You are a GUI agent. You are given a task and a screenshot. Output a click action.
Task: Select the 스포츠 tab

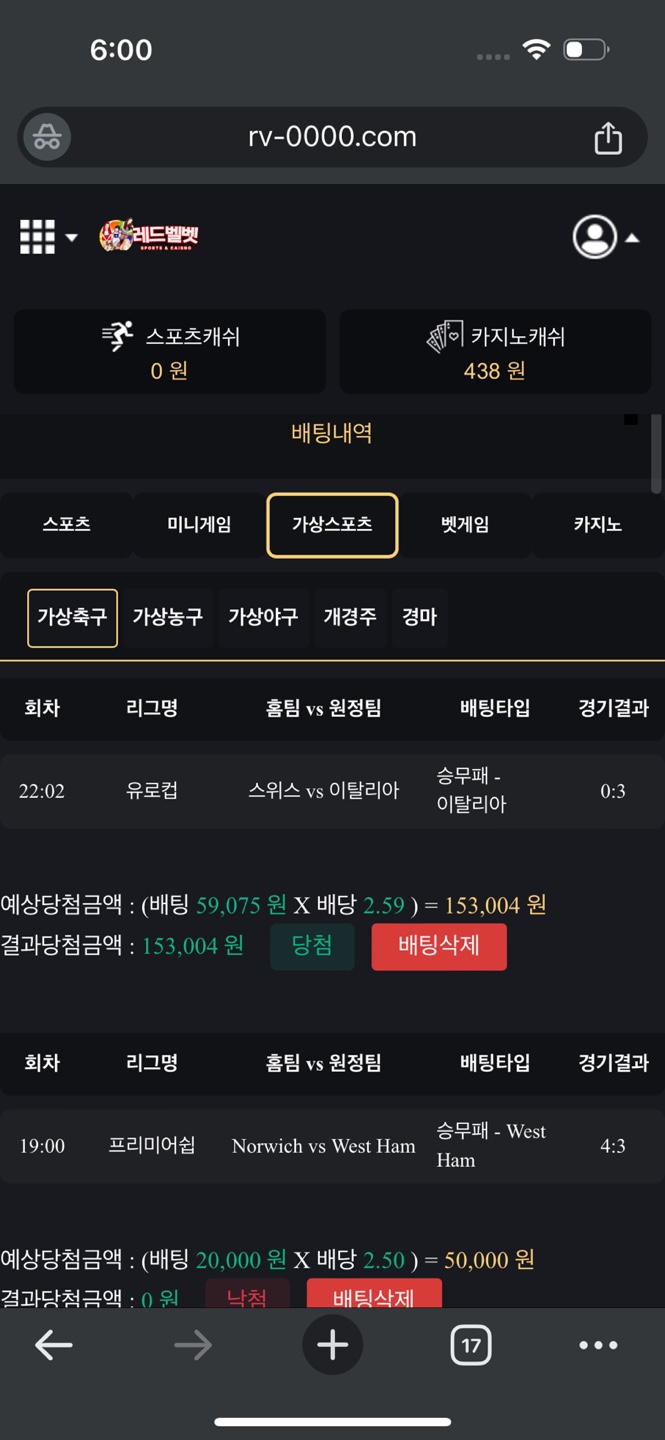click(x=66, y=525)
